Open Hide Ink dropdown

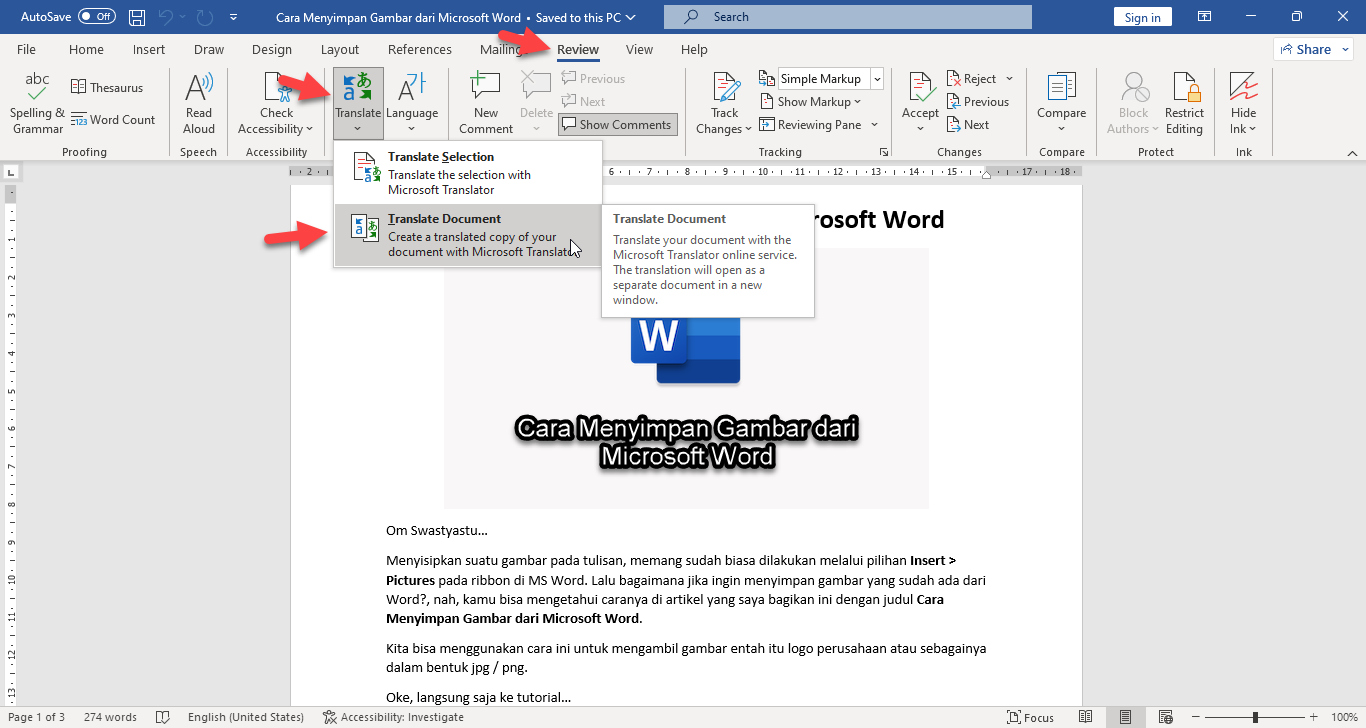(1243, 104)
